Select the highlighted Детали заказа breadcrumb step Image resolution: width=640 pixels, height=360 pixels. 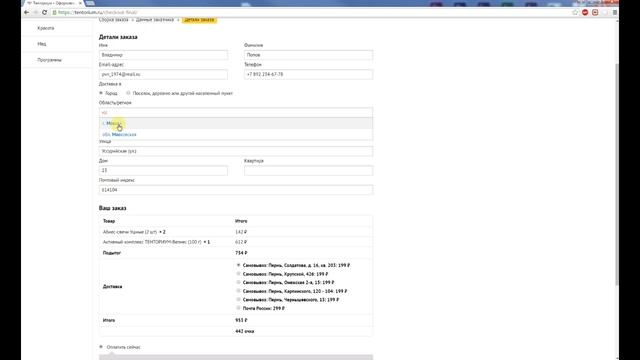199,20
